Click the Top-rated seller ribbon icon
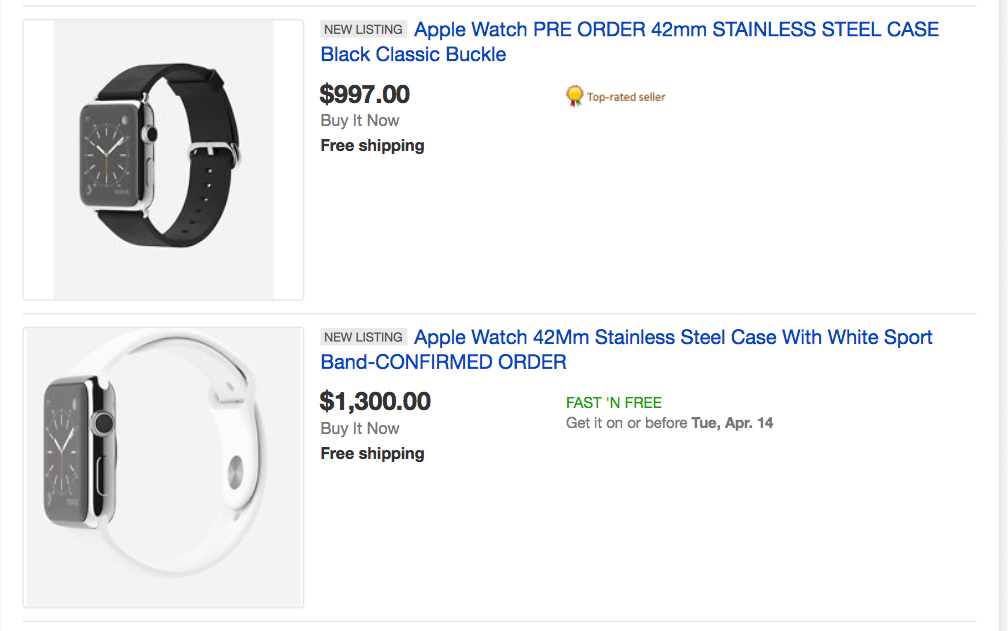This screenshot has width=1008, height=631. [574, 96]
